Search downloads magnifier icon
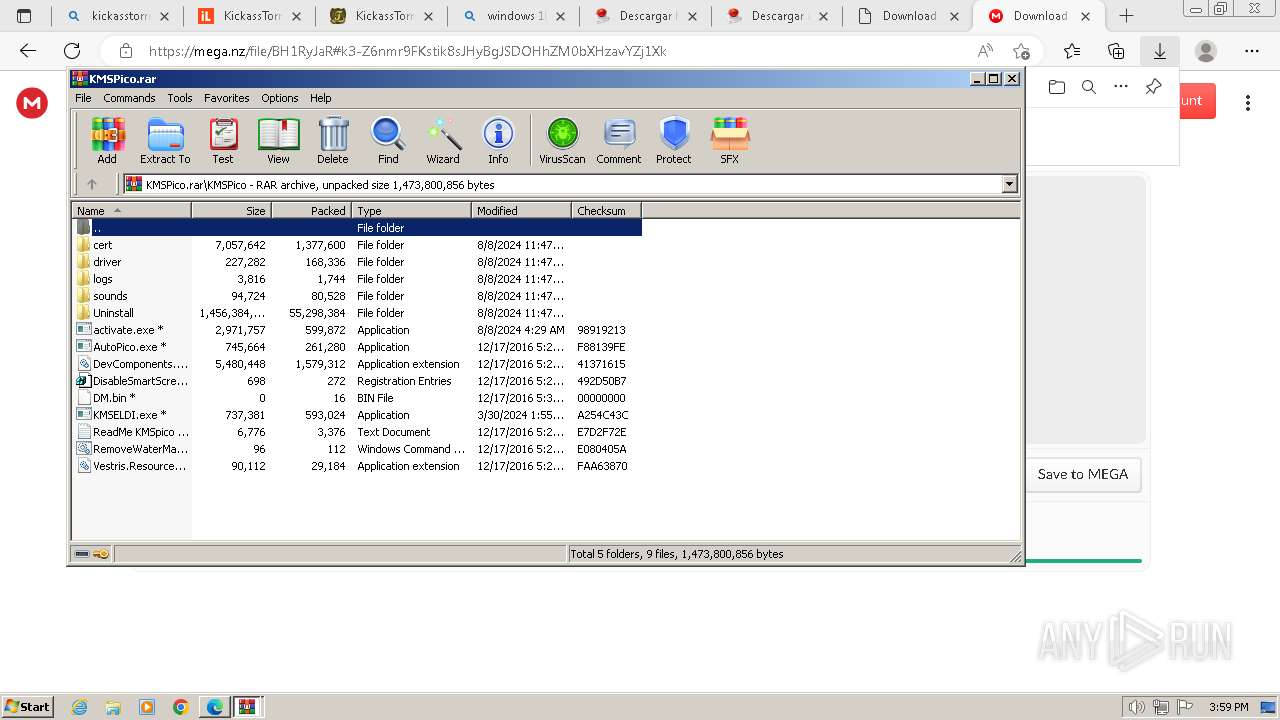Image resolution: width=1280 pixels, height=720 pixels. 1089,87
